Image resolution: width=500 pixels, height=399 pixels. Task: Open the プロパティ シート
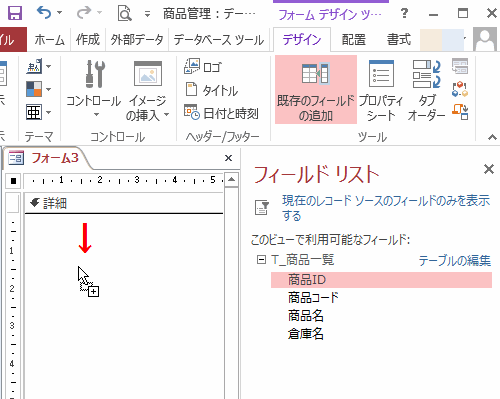pyautogui.click(x=381, y=90)
